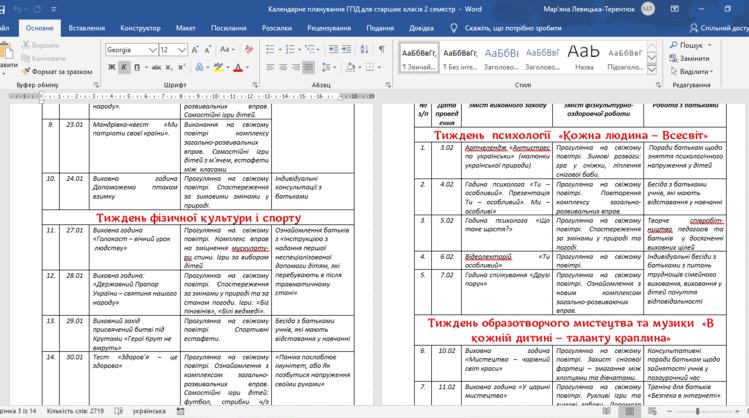The width and height of the screenshot is (749, 418).
Task: Click the clear formatting icon
Action: [248, 49]
